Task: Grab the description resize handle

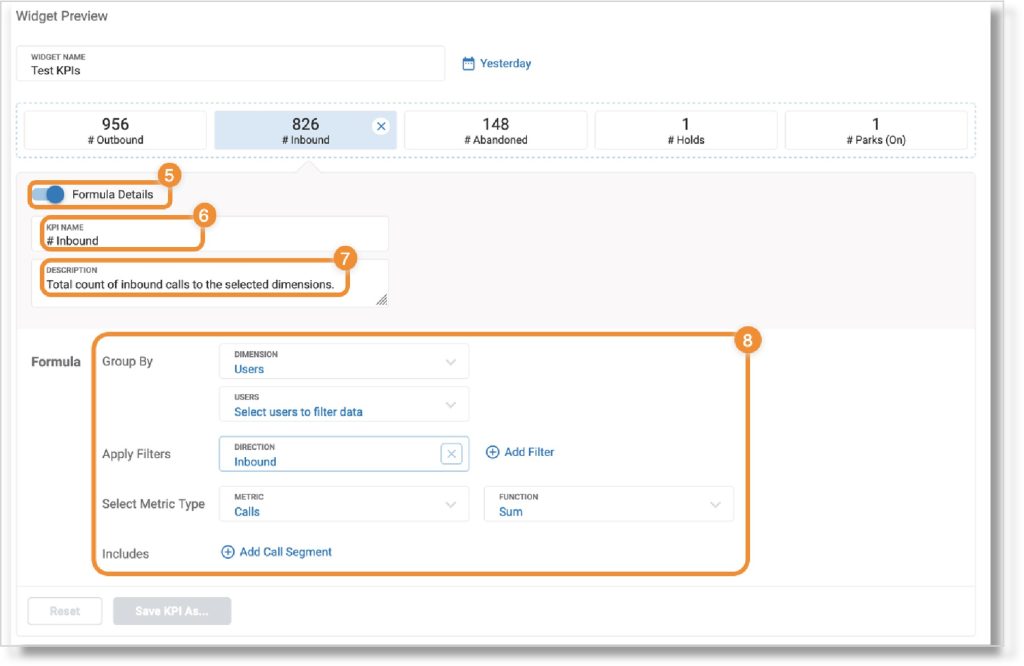Action: [x=382, y=300]
